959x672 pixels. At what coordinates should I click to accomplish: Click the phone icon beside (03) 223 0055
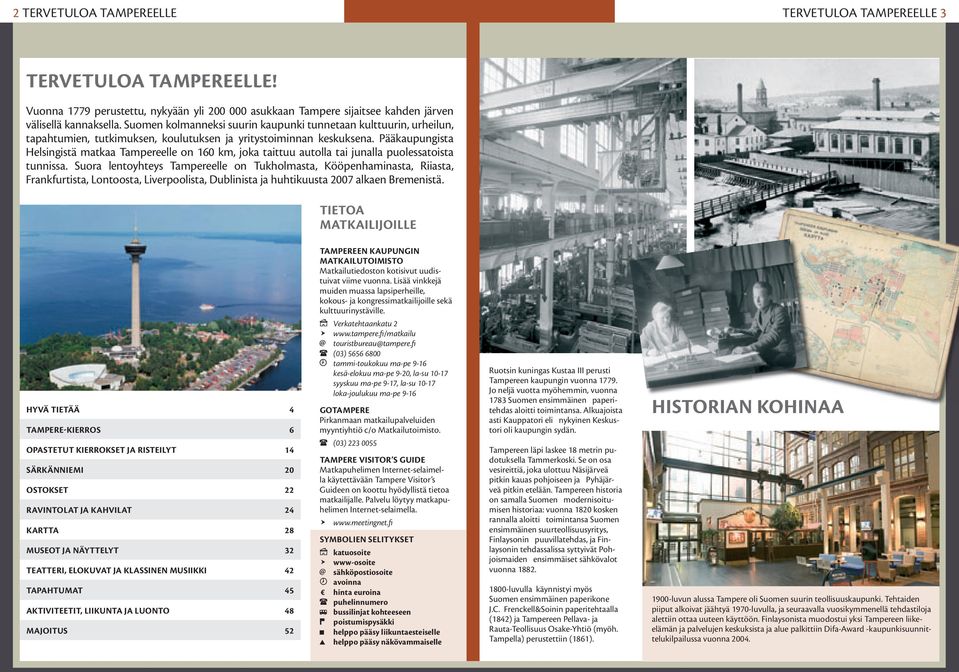324,443
